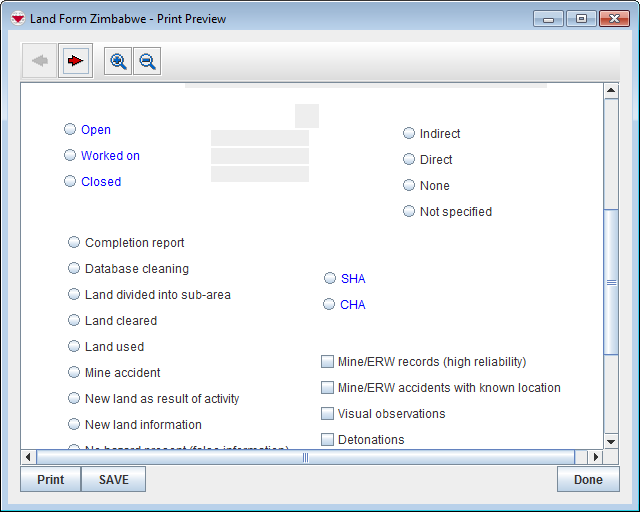Image resolution: width=640 pixels, height=512 pixels.
Task: Click Done to close preview
Action: (588, 480)
